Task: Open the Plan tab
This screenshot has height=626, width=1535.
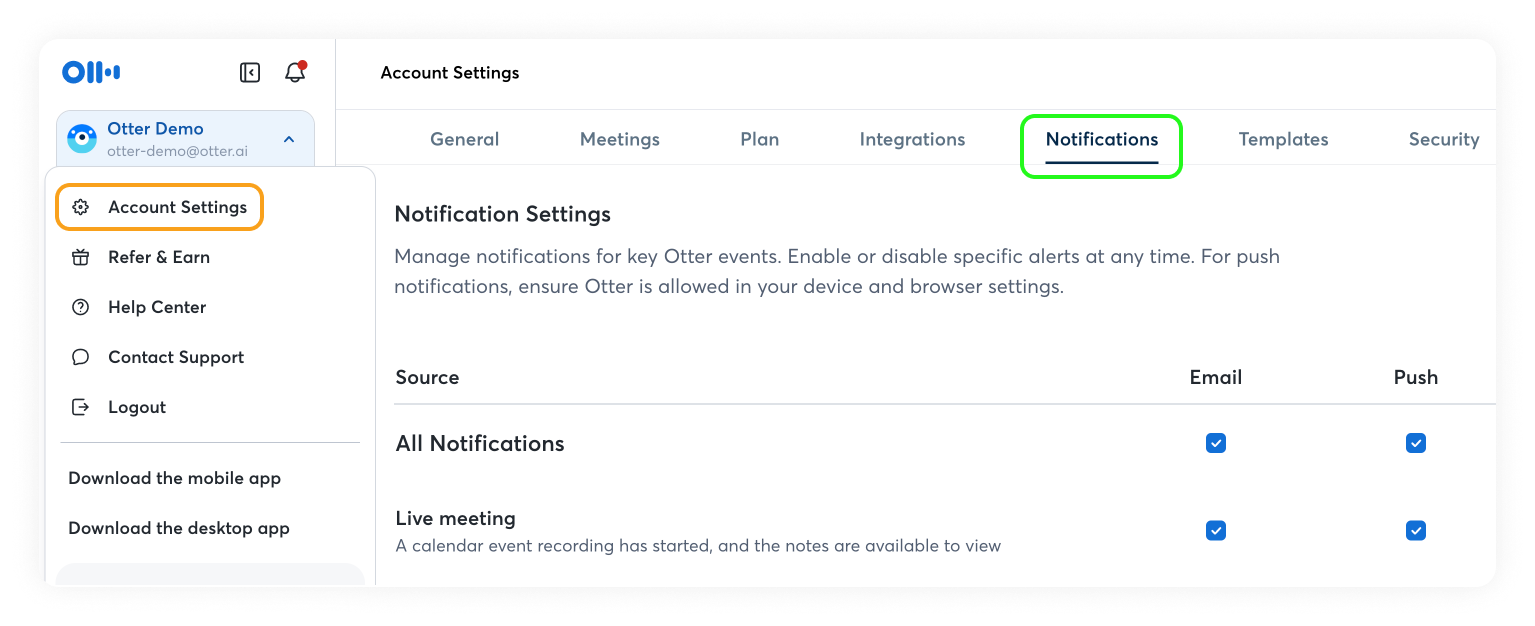Action: pyautogui.click(x=759, y=139)
